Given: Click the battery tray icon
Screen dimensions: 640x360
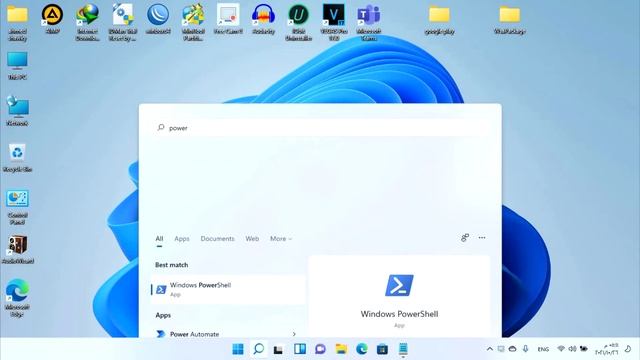Looking at the screenshot, I should [x=584, y=349].
